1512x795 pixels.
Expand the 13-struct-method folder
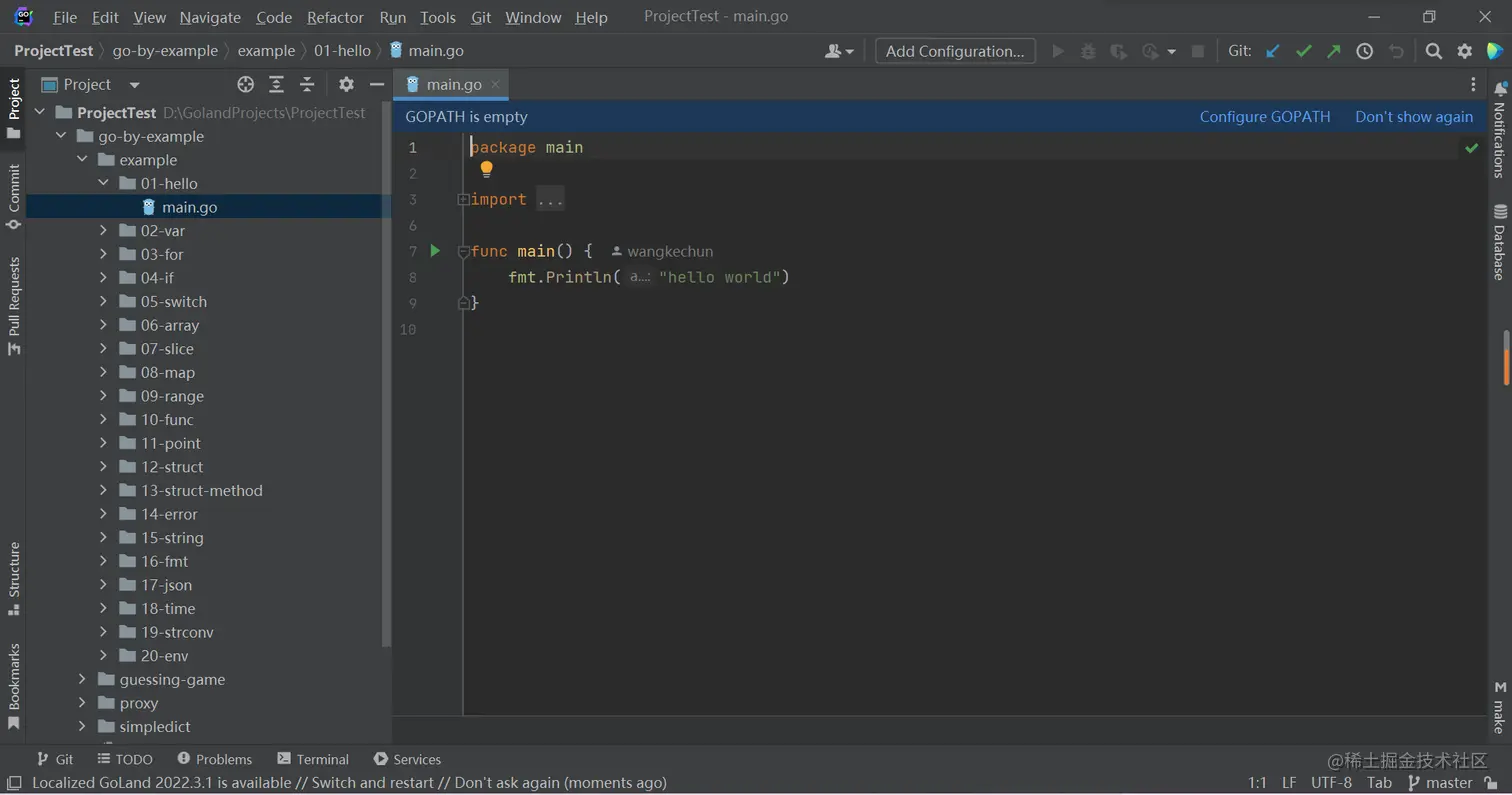tap(103, 491)
